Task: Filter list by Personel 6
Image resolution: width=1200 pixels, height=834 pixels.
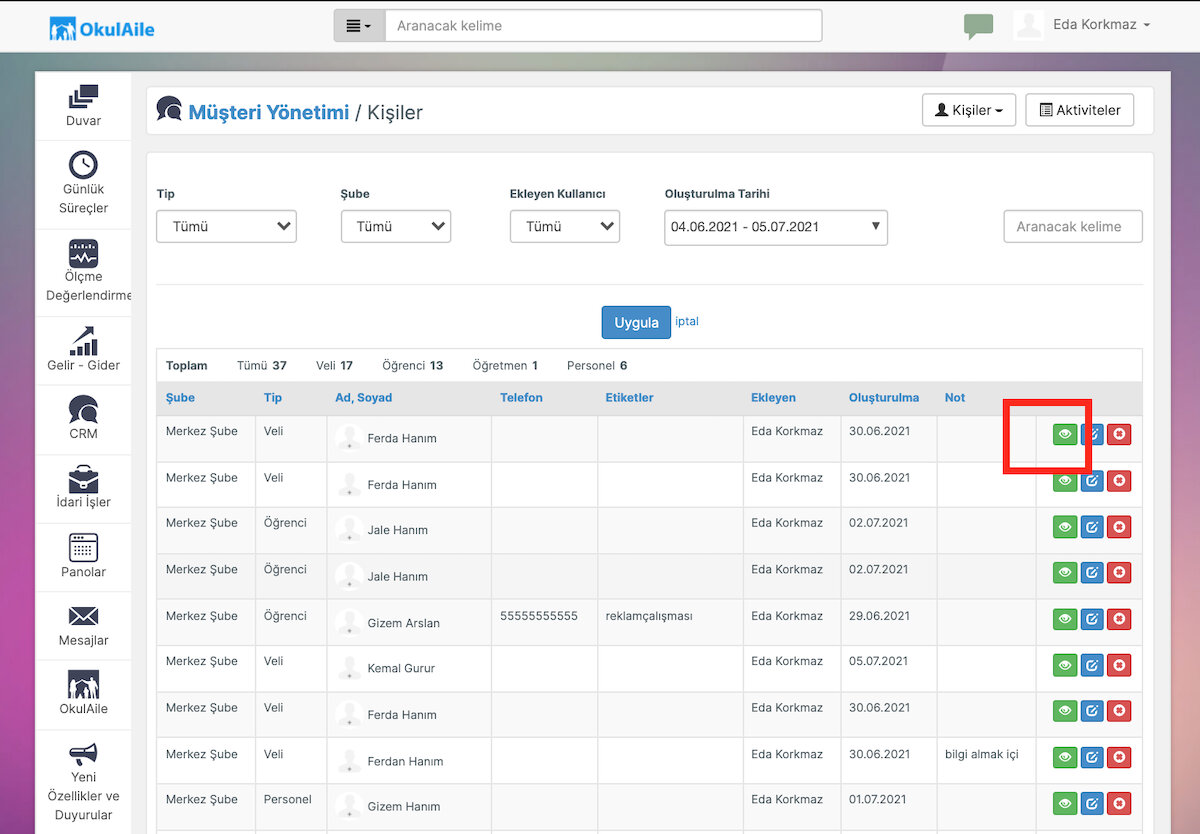Action: point(597,366)
